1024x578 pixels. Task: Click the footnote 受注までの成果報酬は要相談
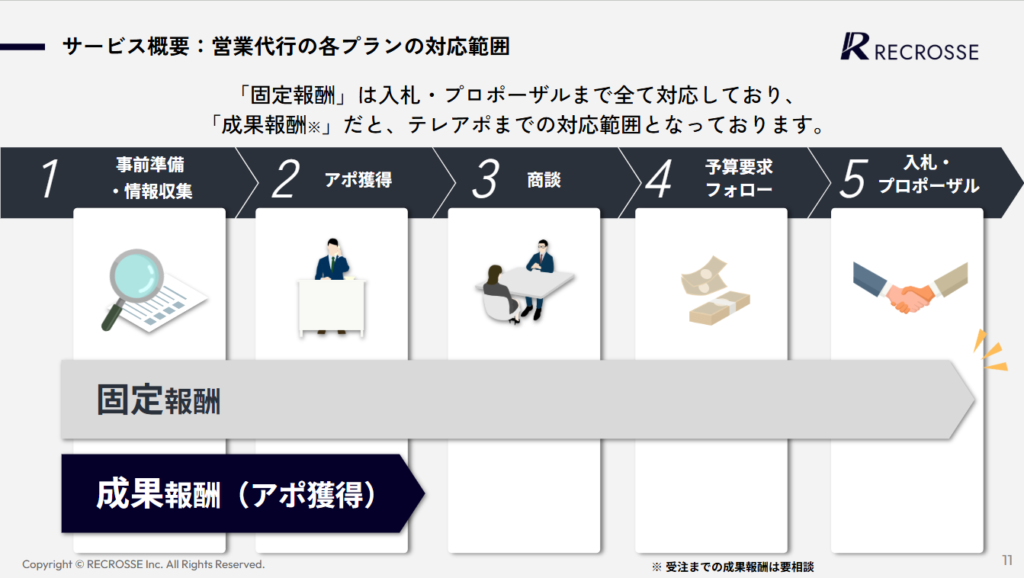pyautogui.click(x=733, y=567)
